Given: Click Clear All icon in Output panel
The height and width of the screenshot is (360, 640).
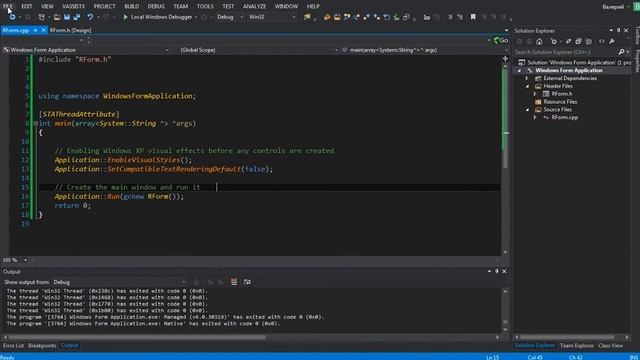Looking at the screenshot, I should 234,282.
